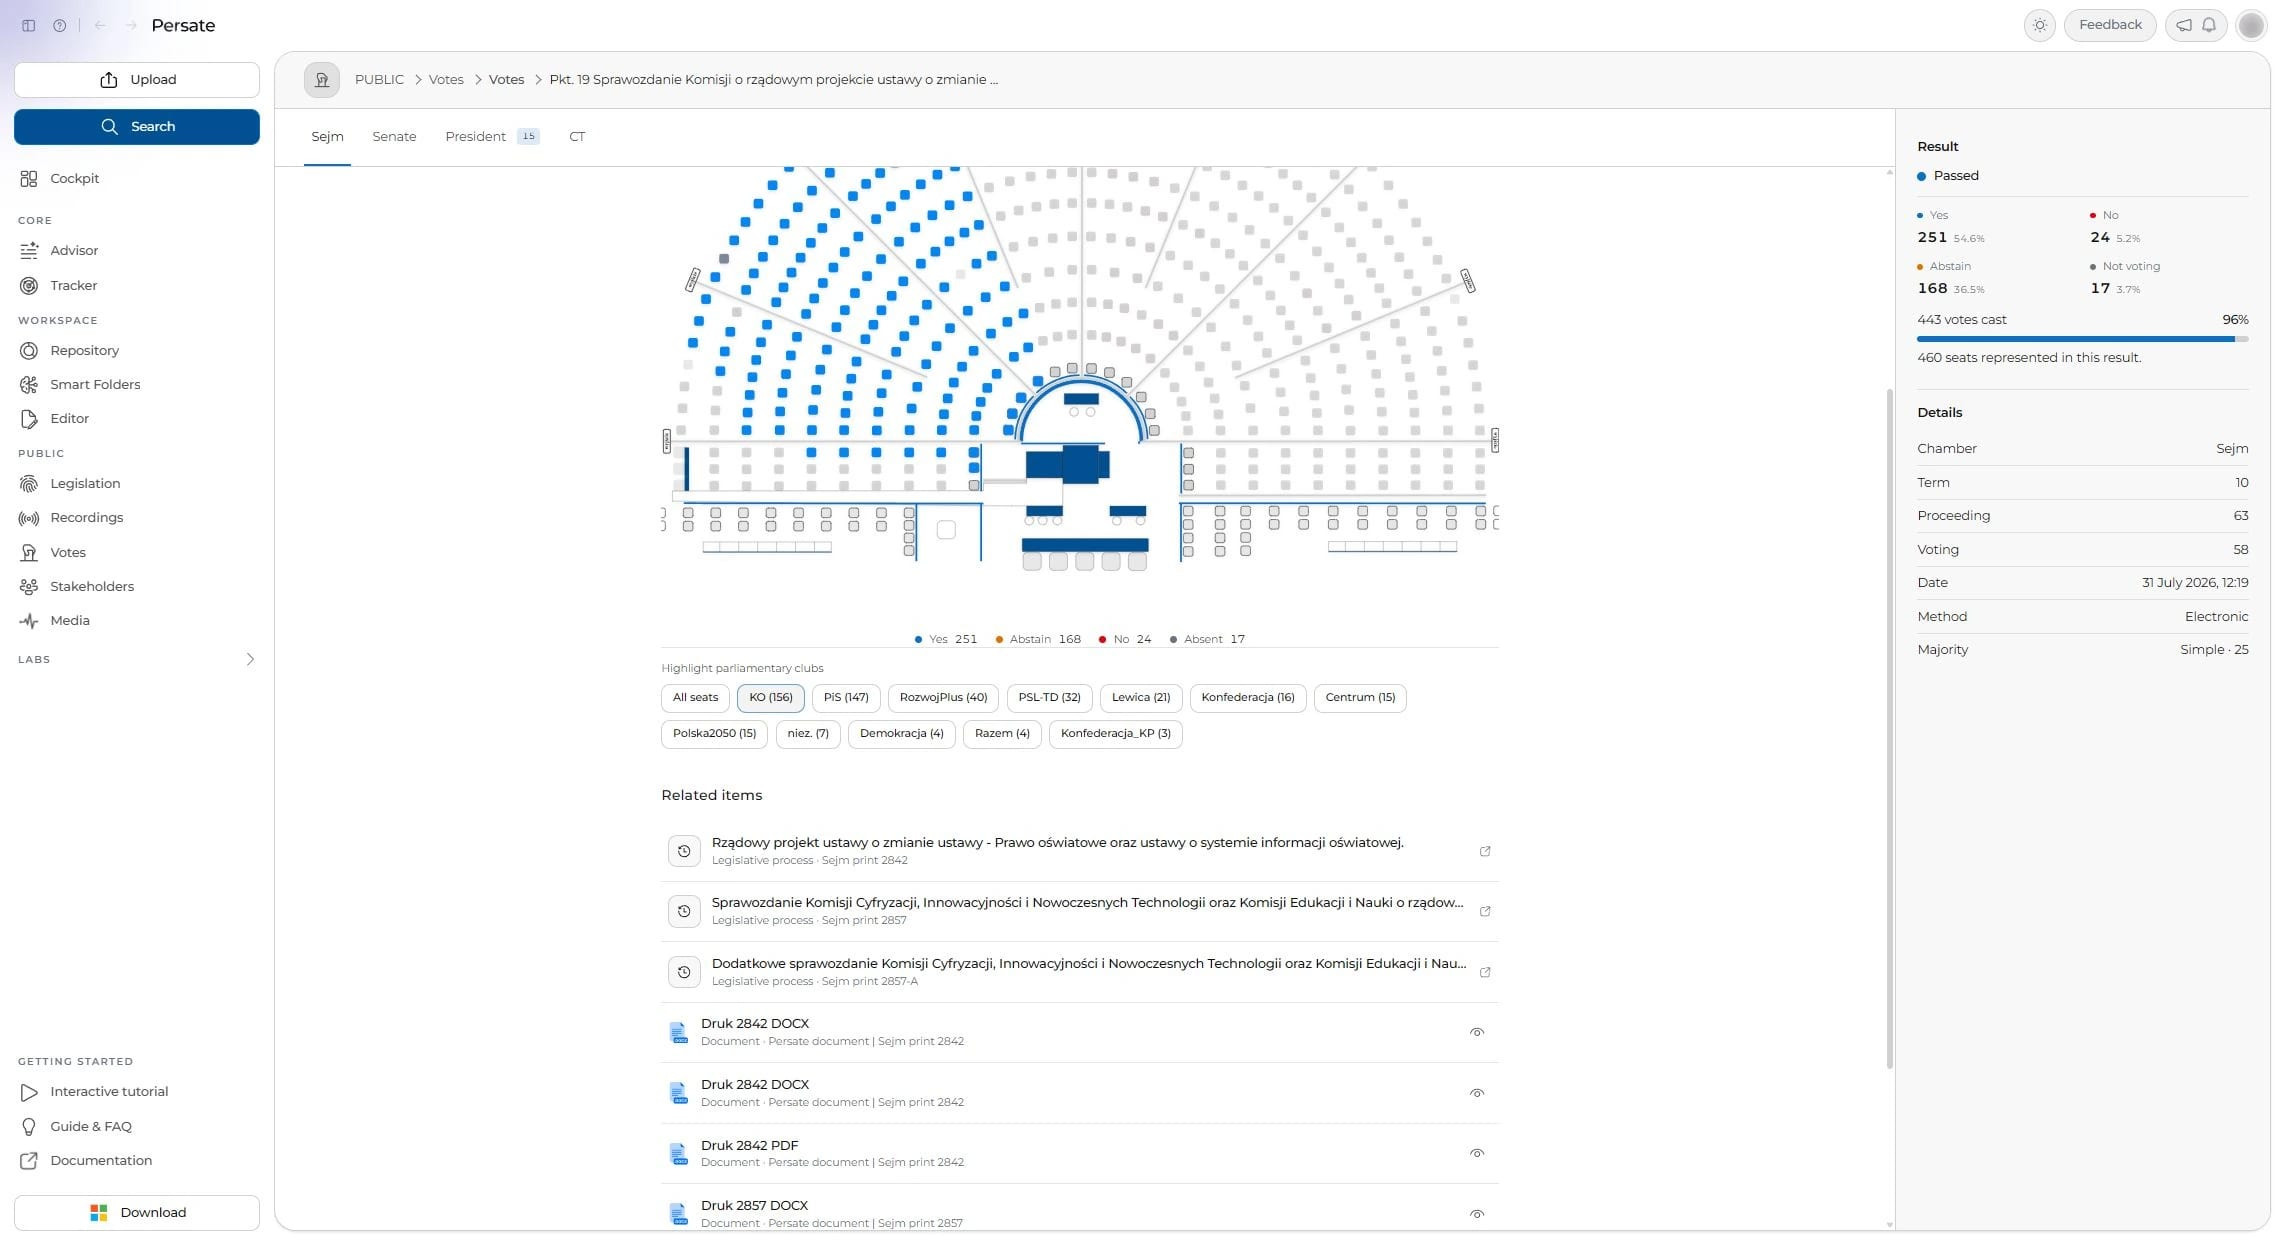Open the announcements megaphone icon

pyautogui.click(x=2184, y=25)
